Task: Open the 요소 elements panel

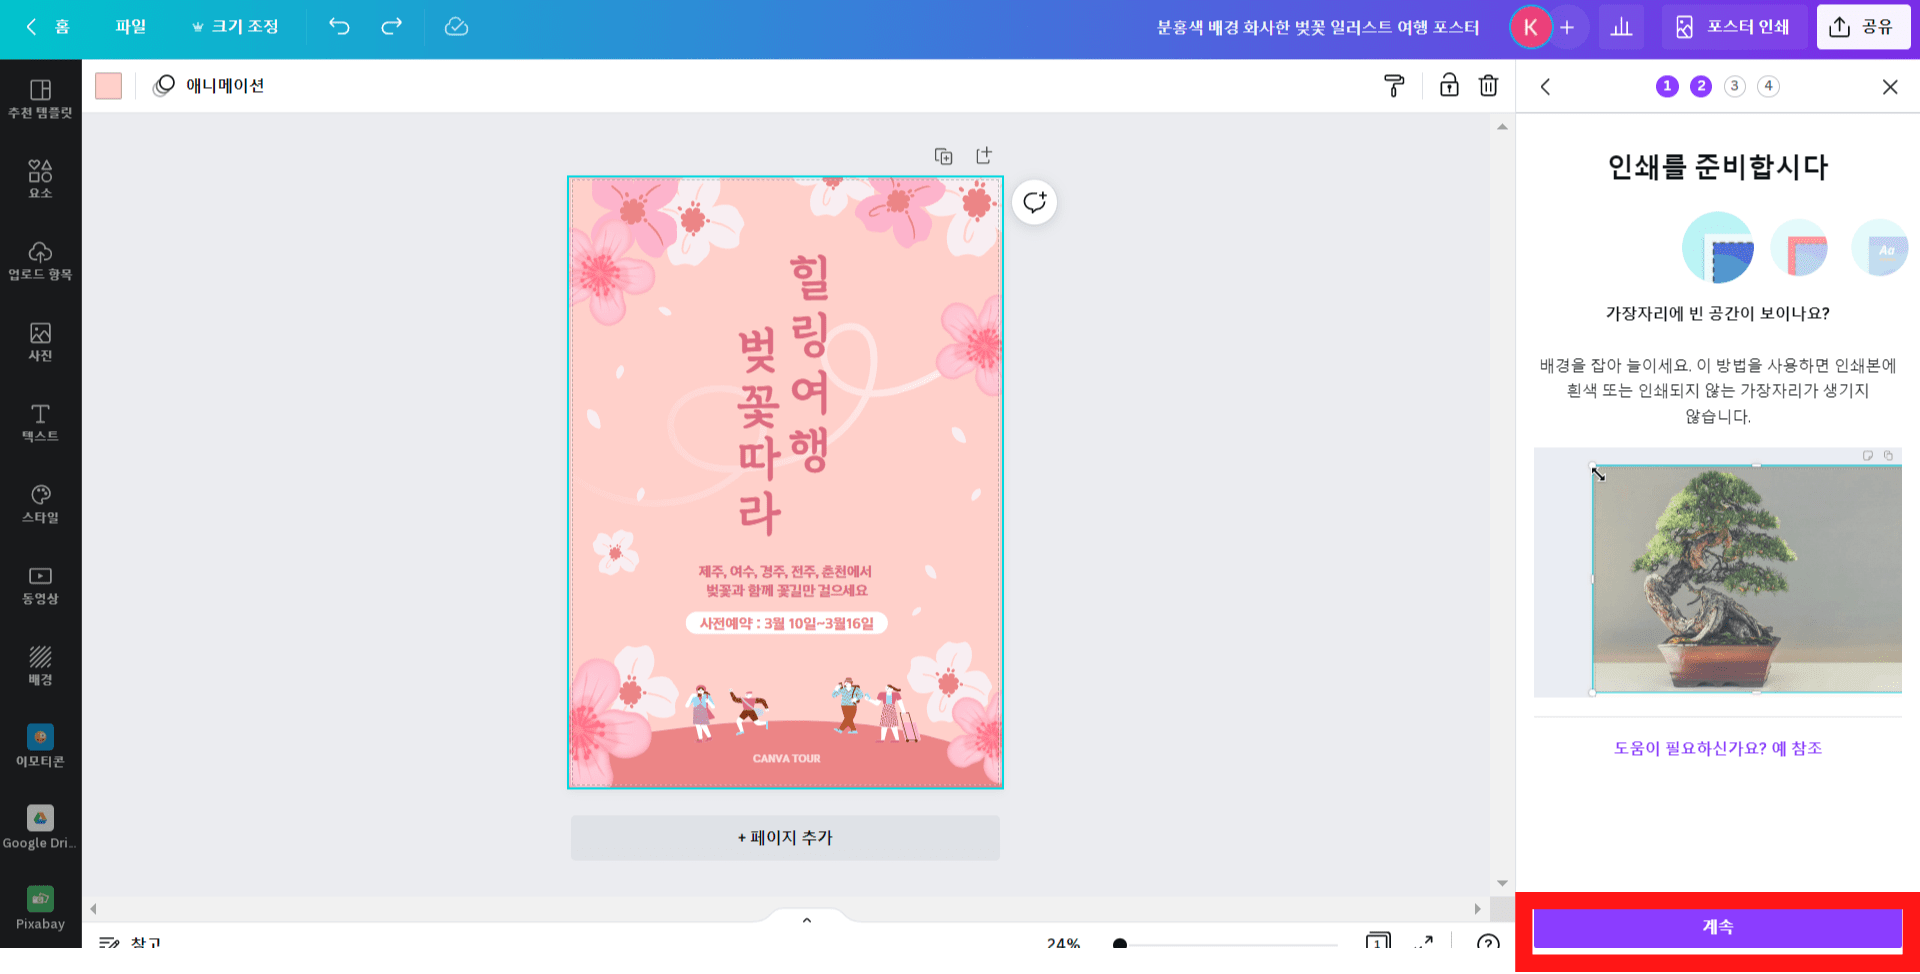Action: coord(40,179)
